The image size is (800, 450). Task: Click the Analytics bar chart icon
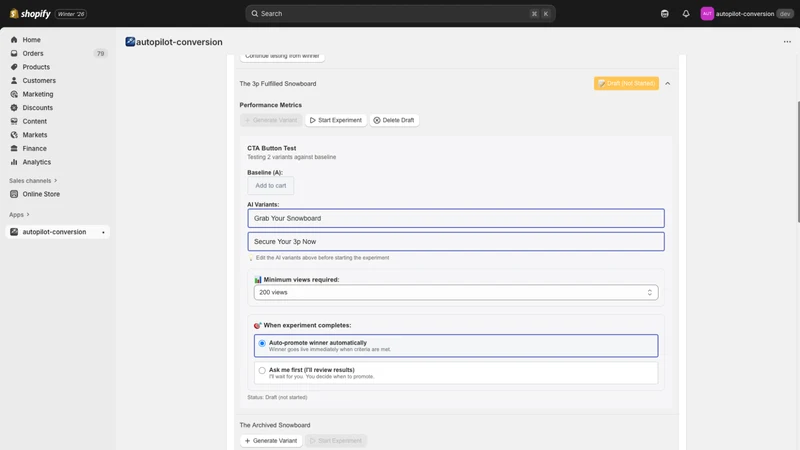coord(14,162)
